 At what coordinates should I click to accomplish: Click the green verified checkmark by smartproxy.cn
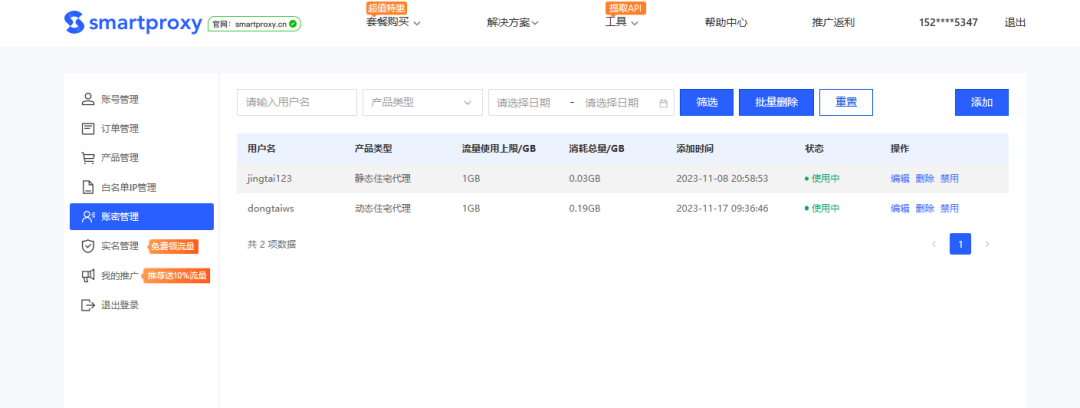point(293,23)
